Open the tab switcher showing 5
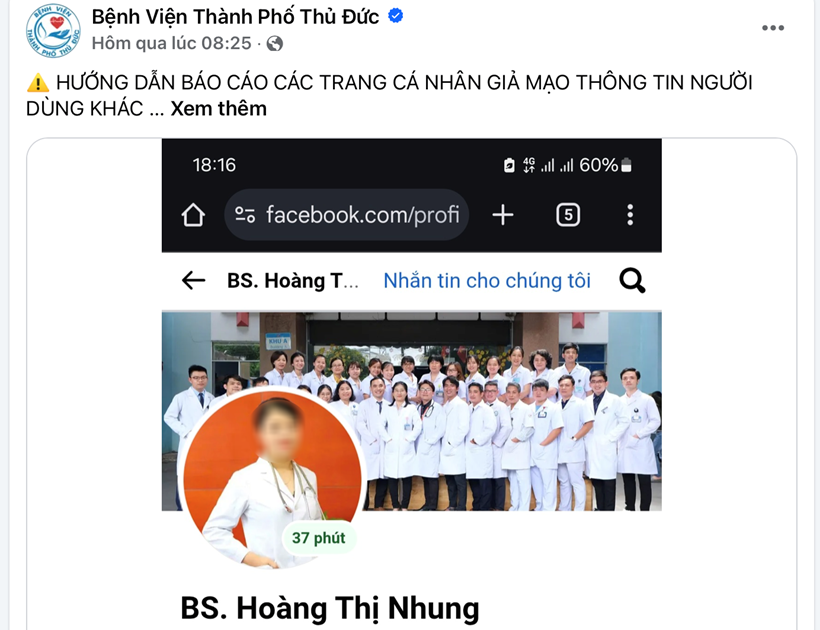This screenshot has width=820, height=630. [568, 215]
